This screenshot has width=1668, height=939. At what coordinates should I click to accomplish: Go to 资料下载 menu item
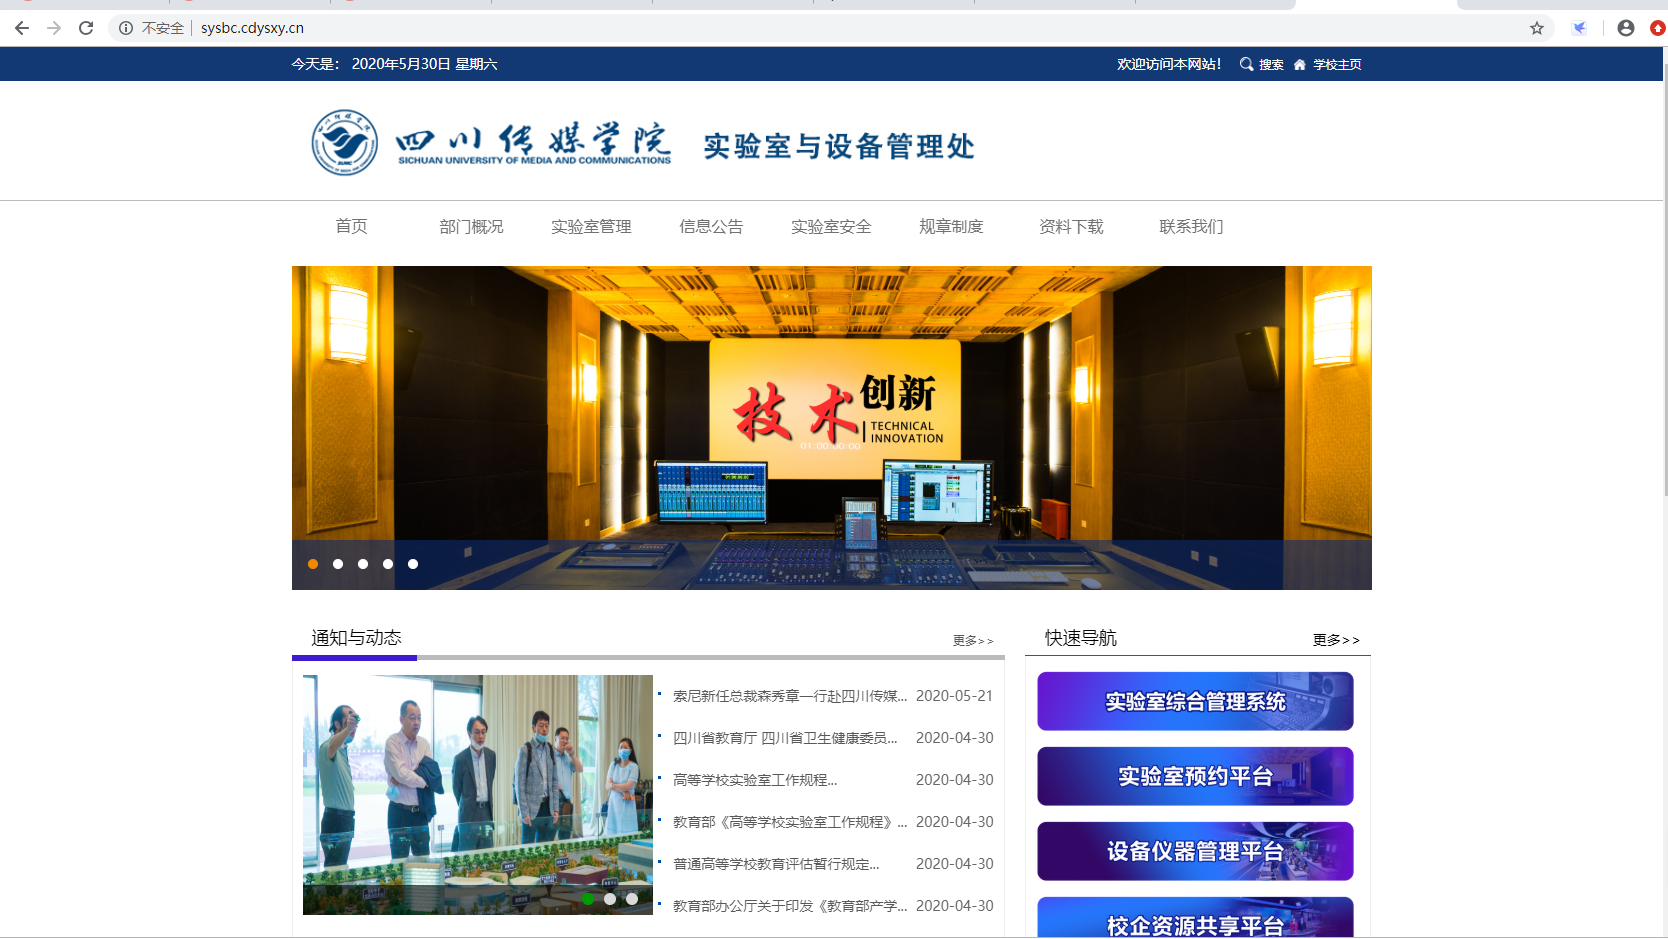point(1071,227)
